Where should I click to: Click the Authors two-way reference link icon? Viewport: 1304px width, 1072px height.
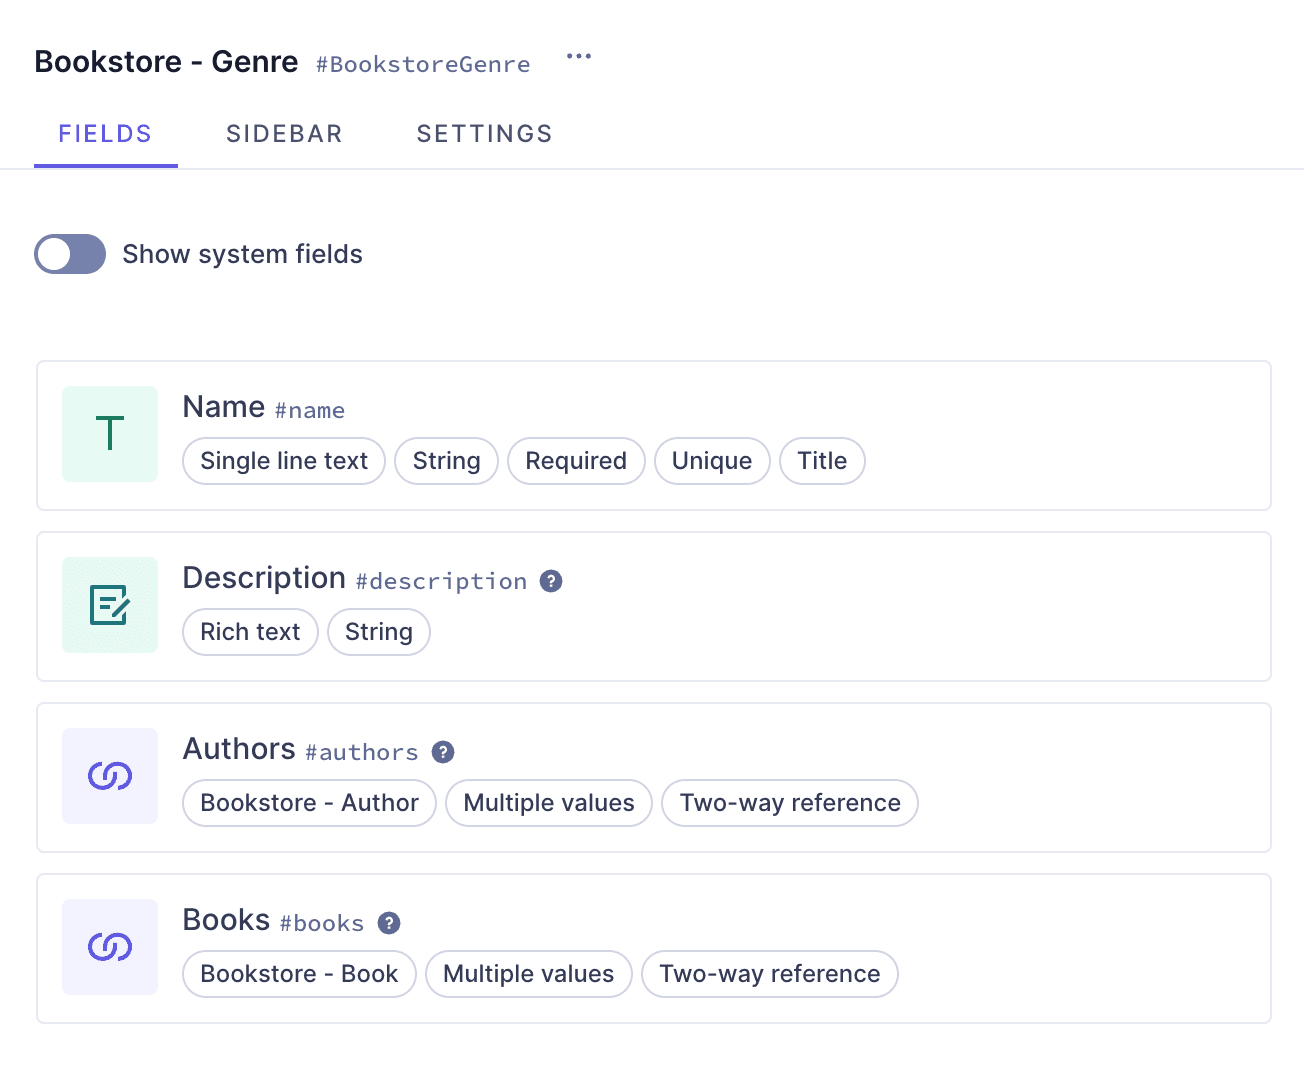coord(110,776)
